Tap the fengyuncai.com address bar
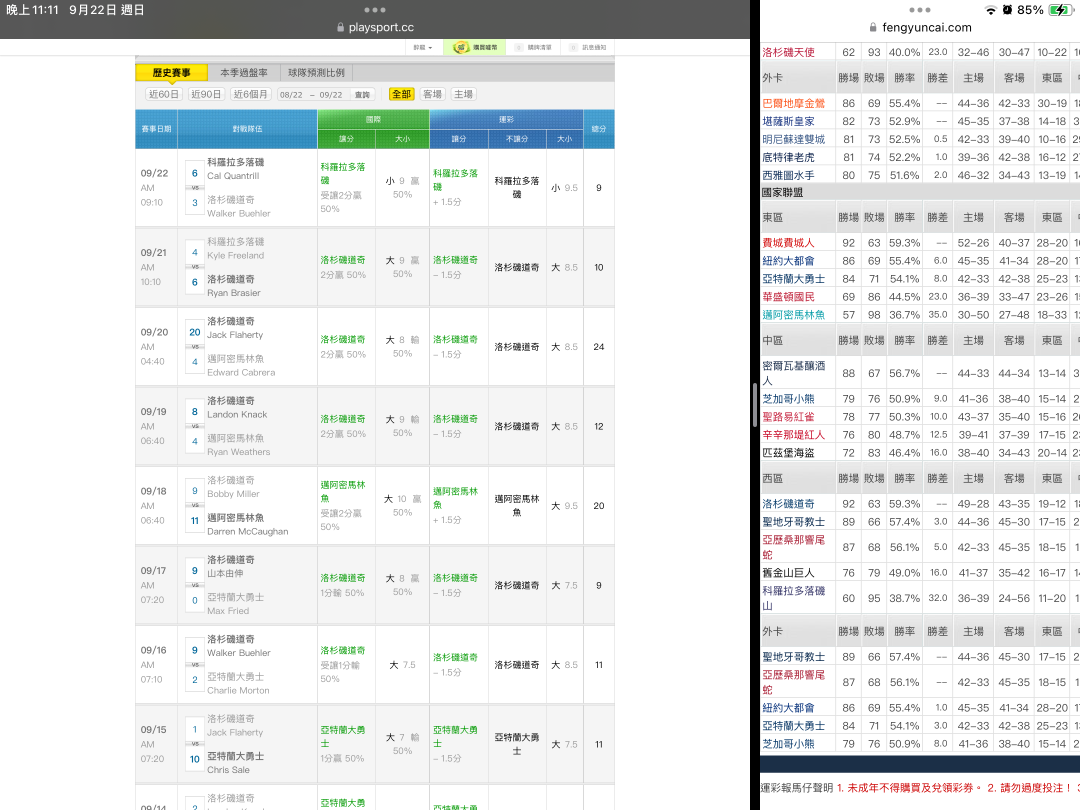Screen dimensions: 1080x810 click(x=920, y=28)
